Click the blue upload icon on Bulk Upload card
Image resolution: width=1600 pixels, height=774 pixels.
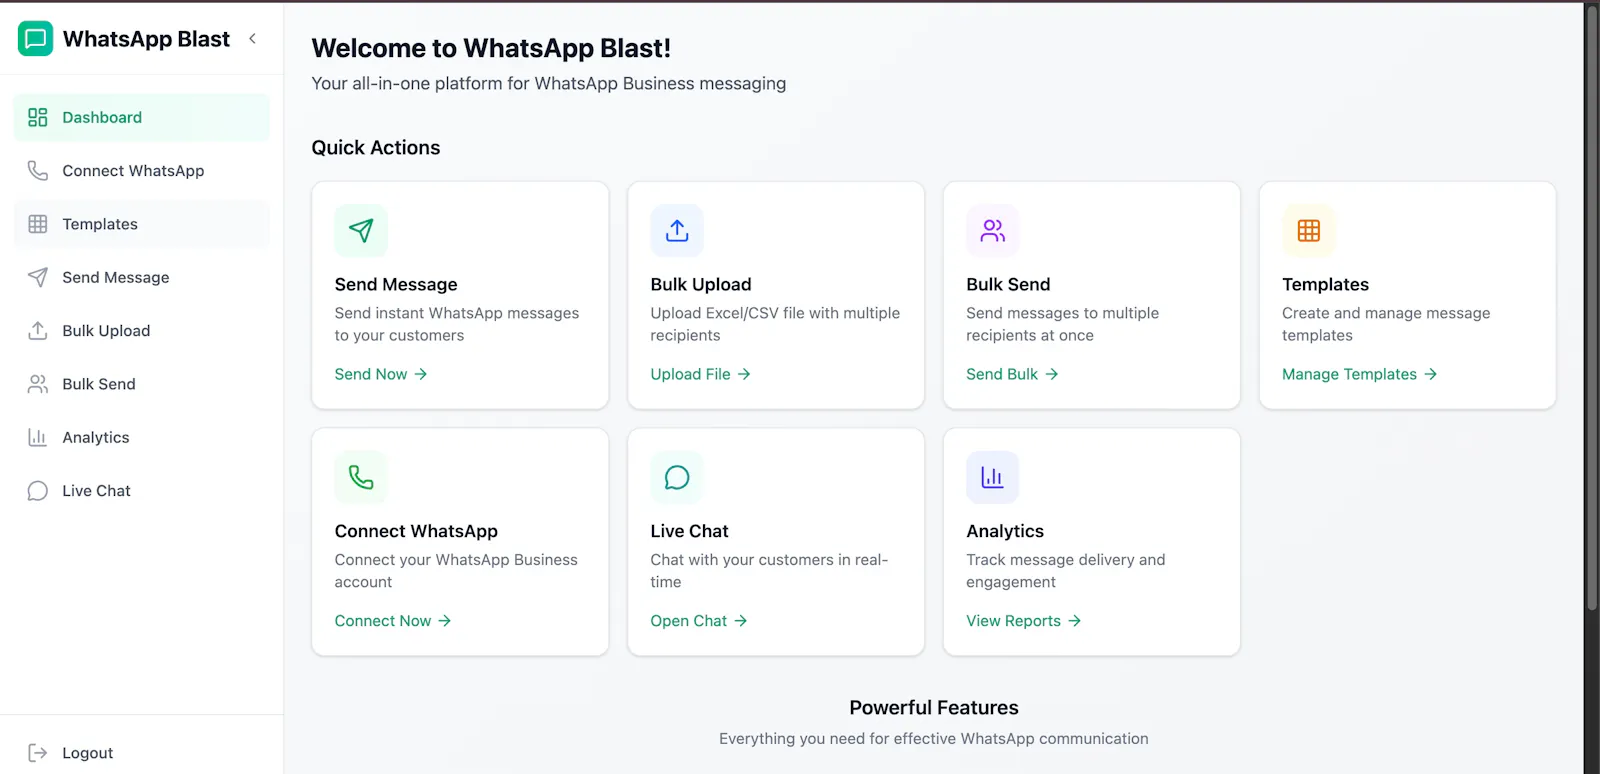pyautogui.click(x=677, y=231)
